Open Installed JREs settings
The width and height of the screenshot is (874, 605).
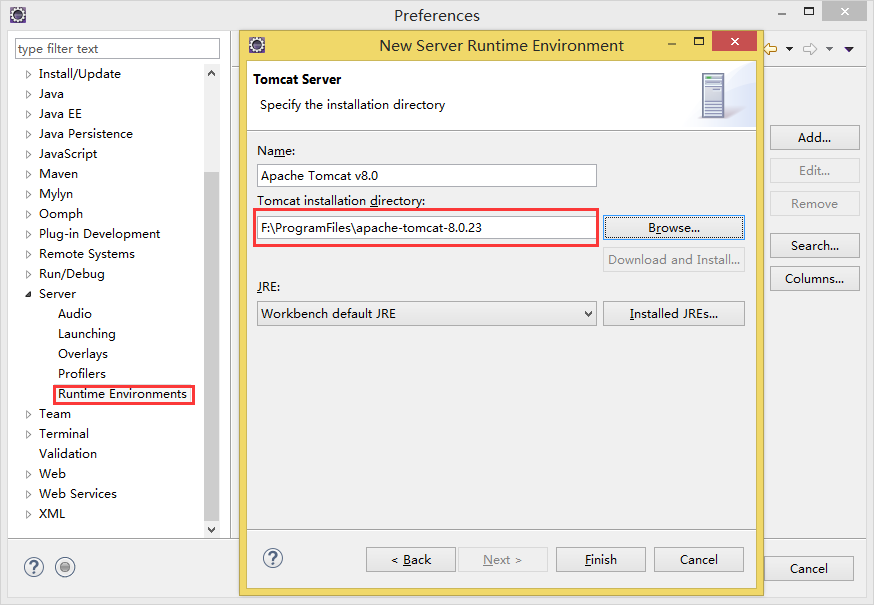[674, 313]
